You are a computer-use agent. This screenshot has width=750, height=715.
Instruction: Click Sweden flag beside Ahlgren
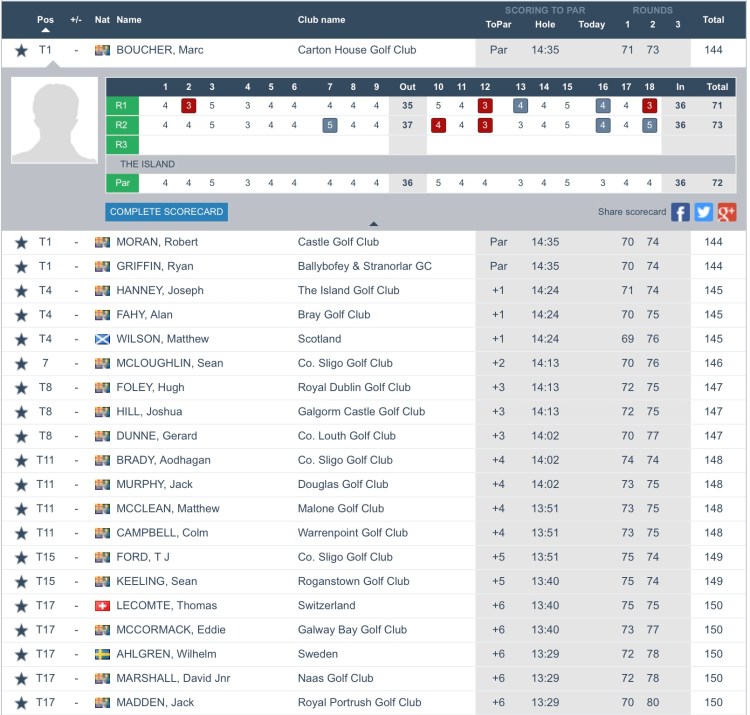pyautogui.click(x=102, y=654)
